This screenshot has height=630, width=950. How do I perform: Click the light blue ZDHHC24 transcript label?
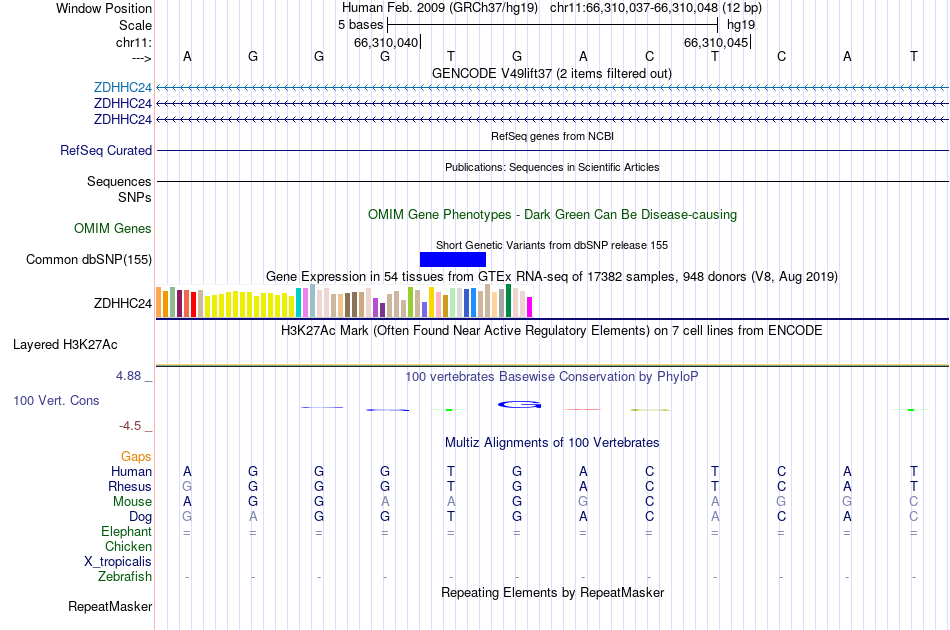coord(122,87)
